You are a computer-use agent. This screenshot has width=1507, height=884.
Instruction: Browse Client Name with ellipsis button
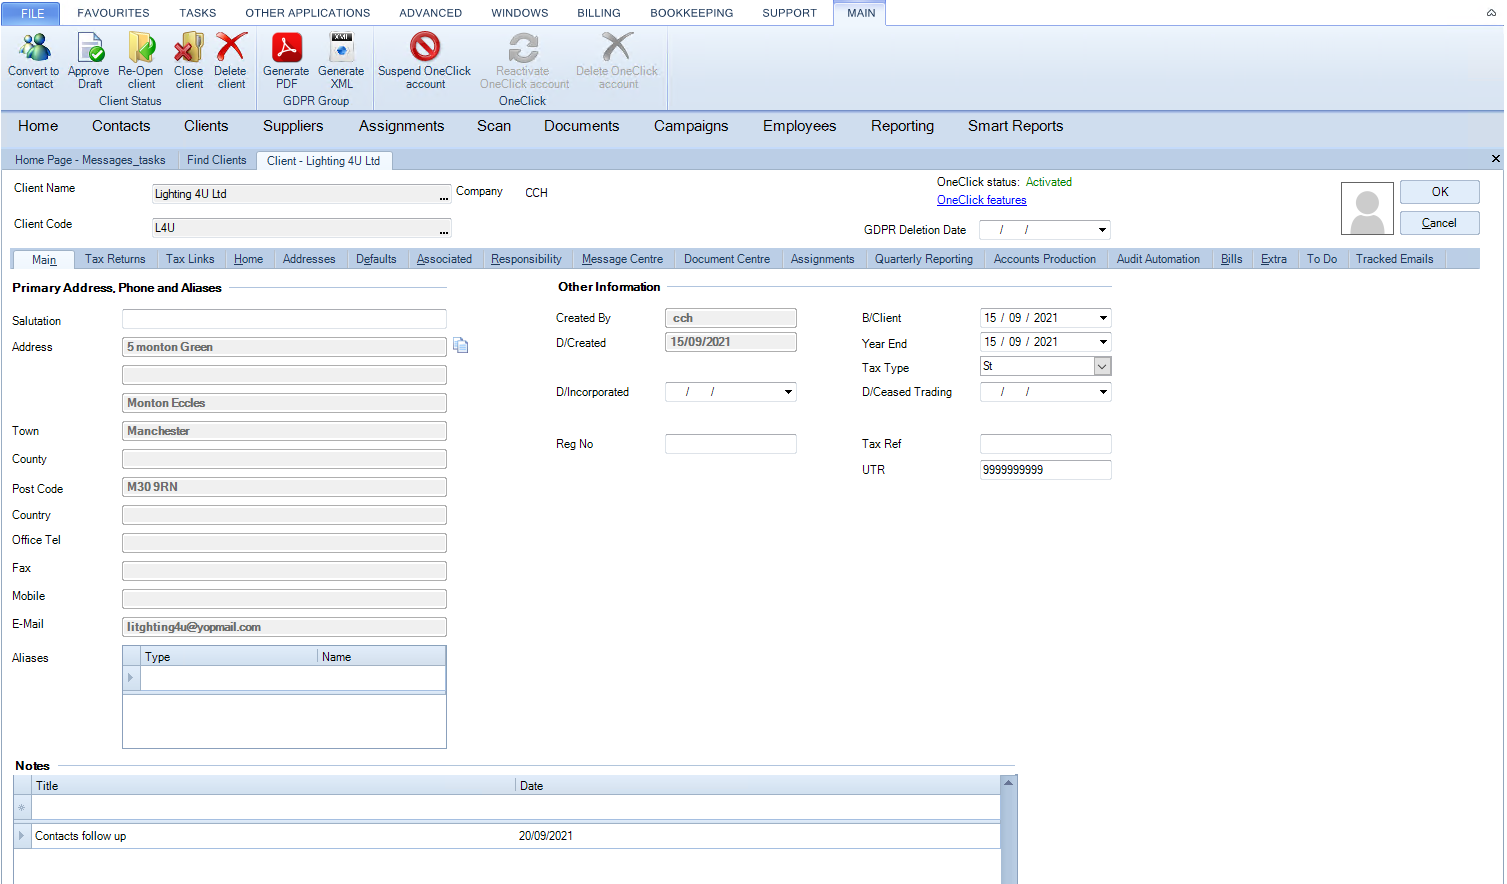click(x=444, y=195)
